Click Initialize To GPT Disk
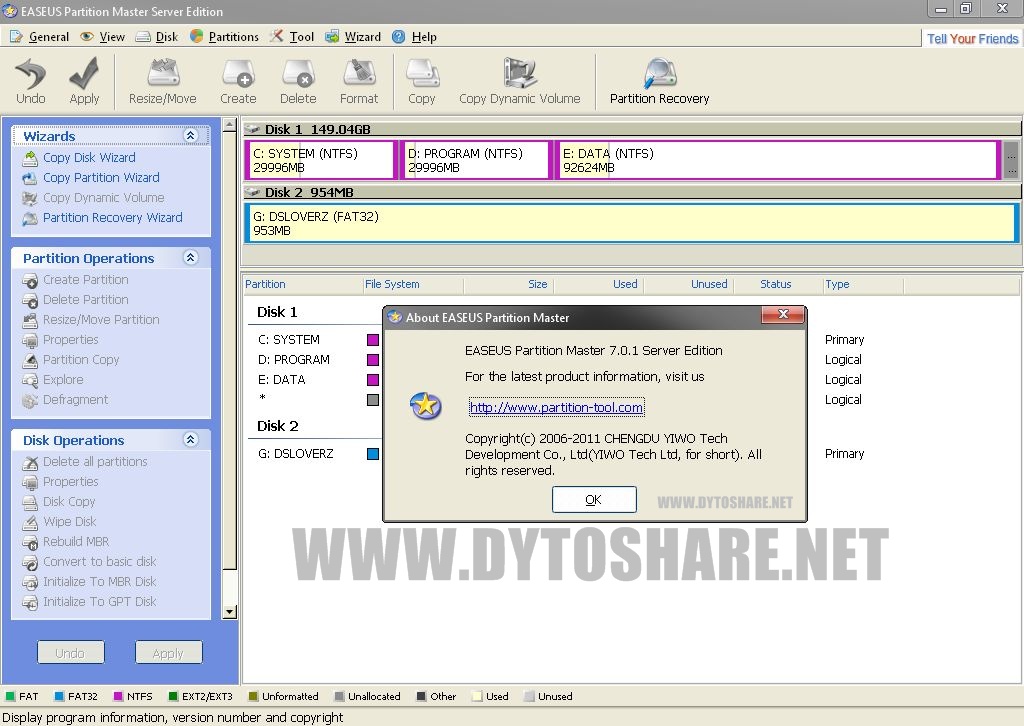This screenshot has height=726, width=1024. (89, 601)
